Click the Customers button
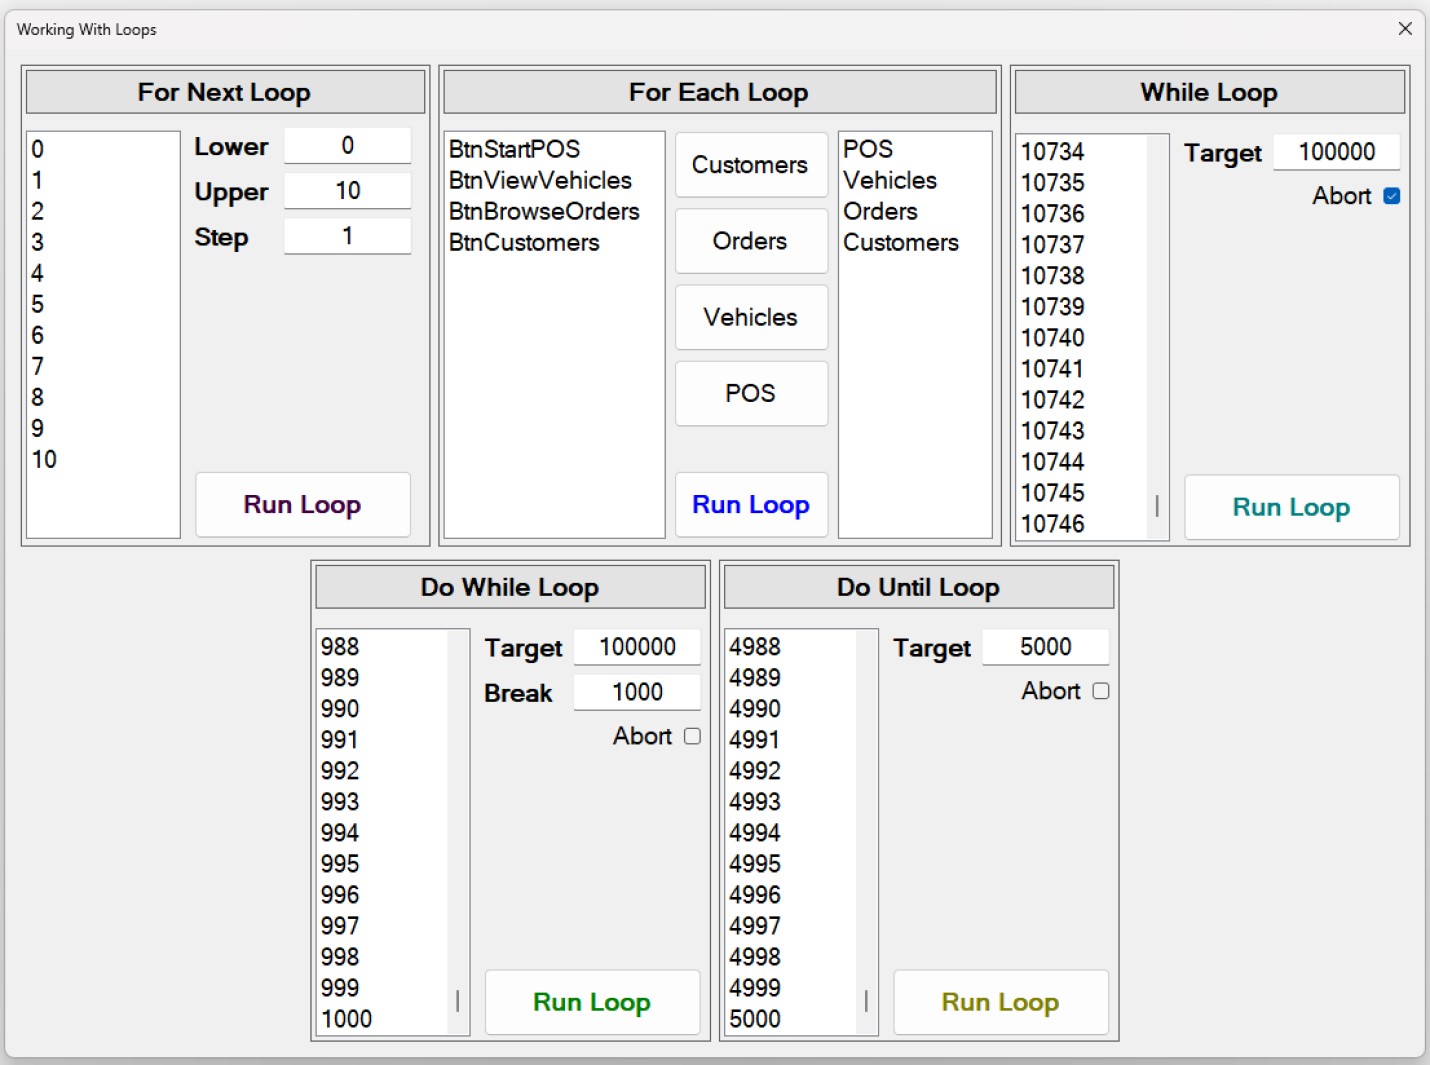 tap(750, 165)
